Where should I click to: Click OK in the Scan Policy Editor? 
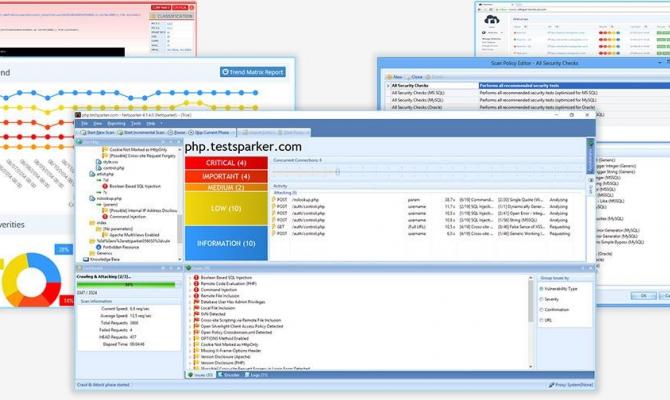(x=643, y=296)
